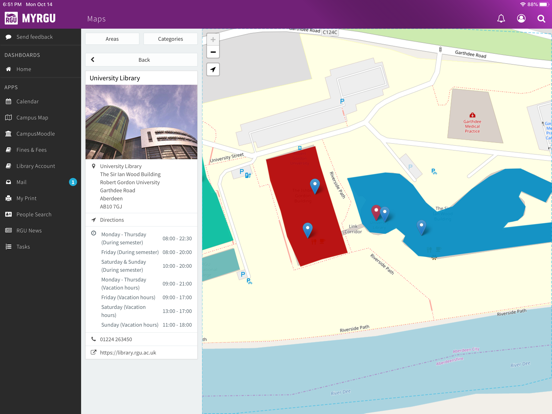Click the Mail unread badge
The width and height of the screenshot is (552, 414).
click(x=73, y=182)
